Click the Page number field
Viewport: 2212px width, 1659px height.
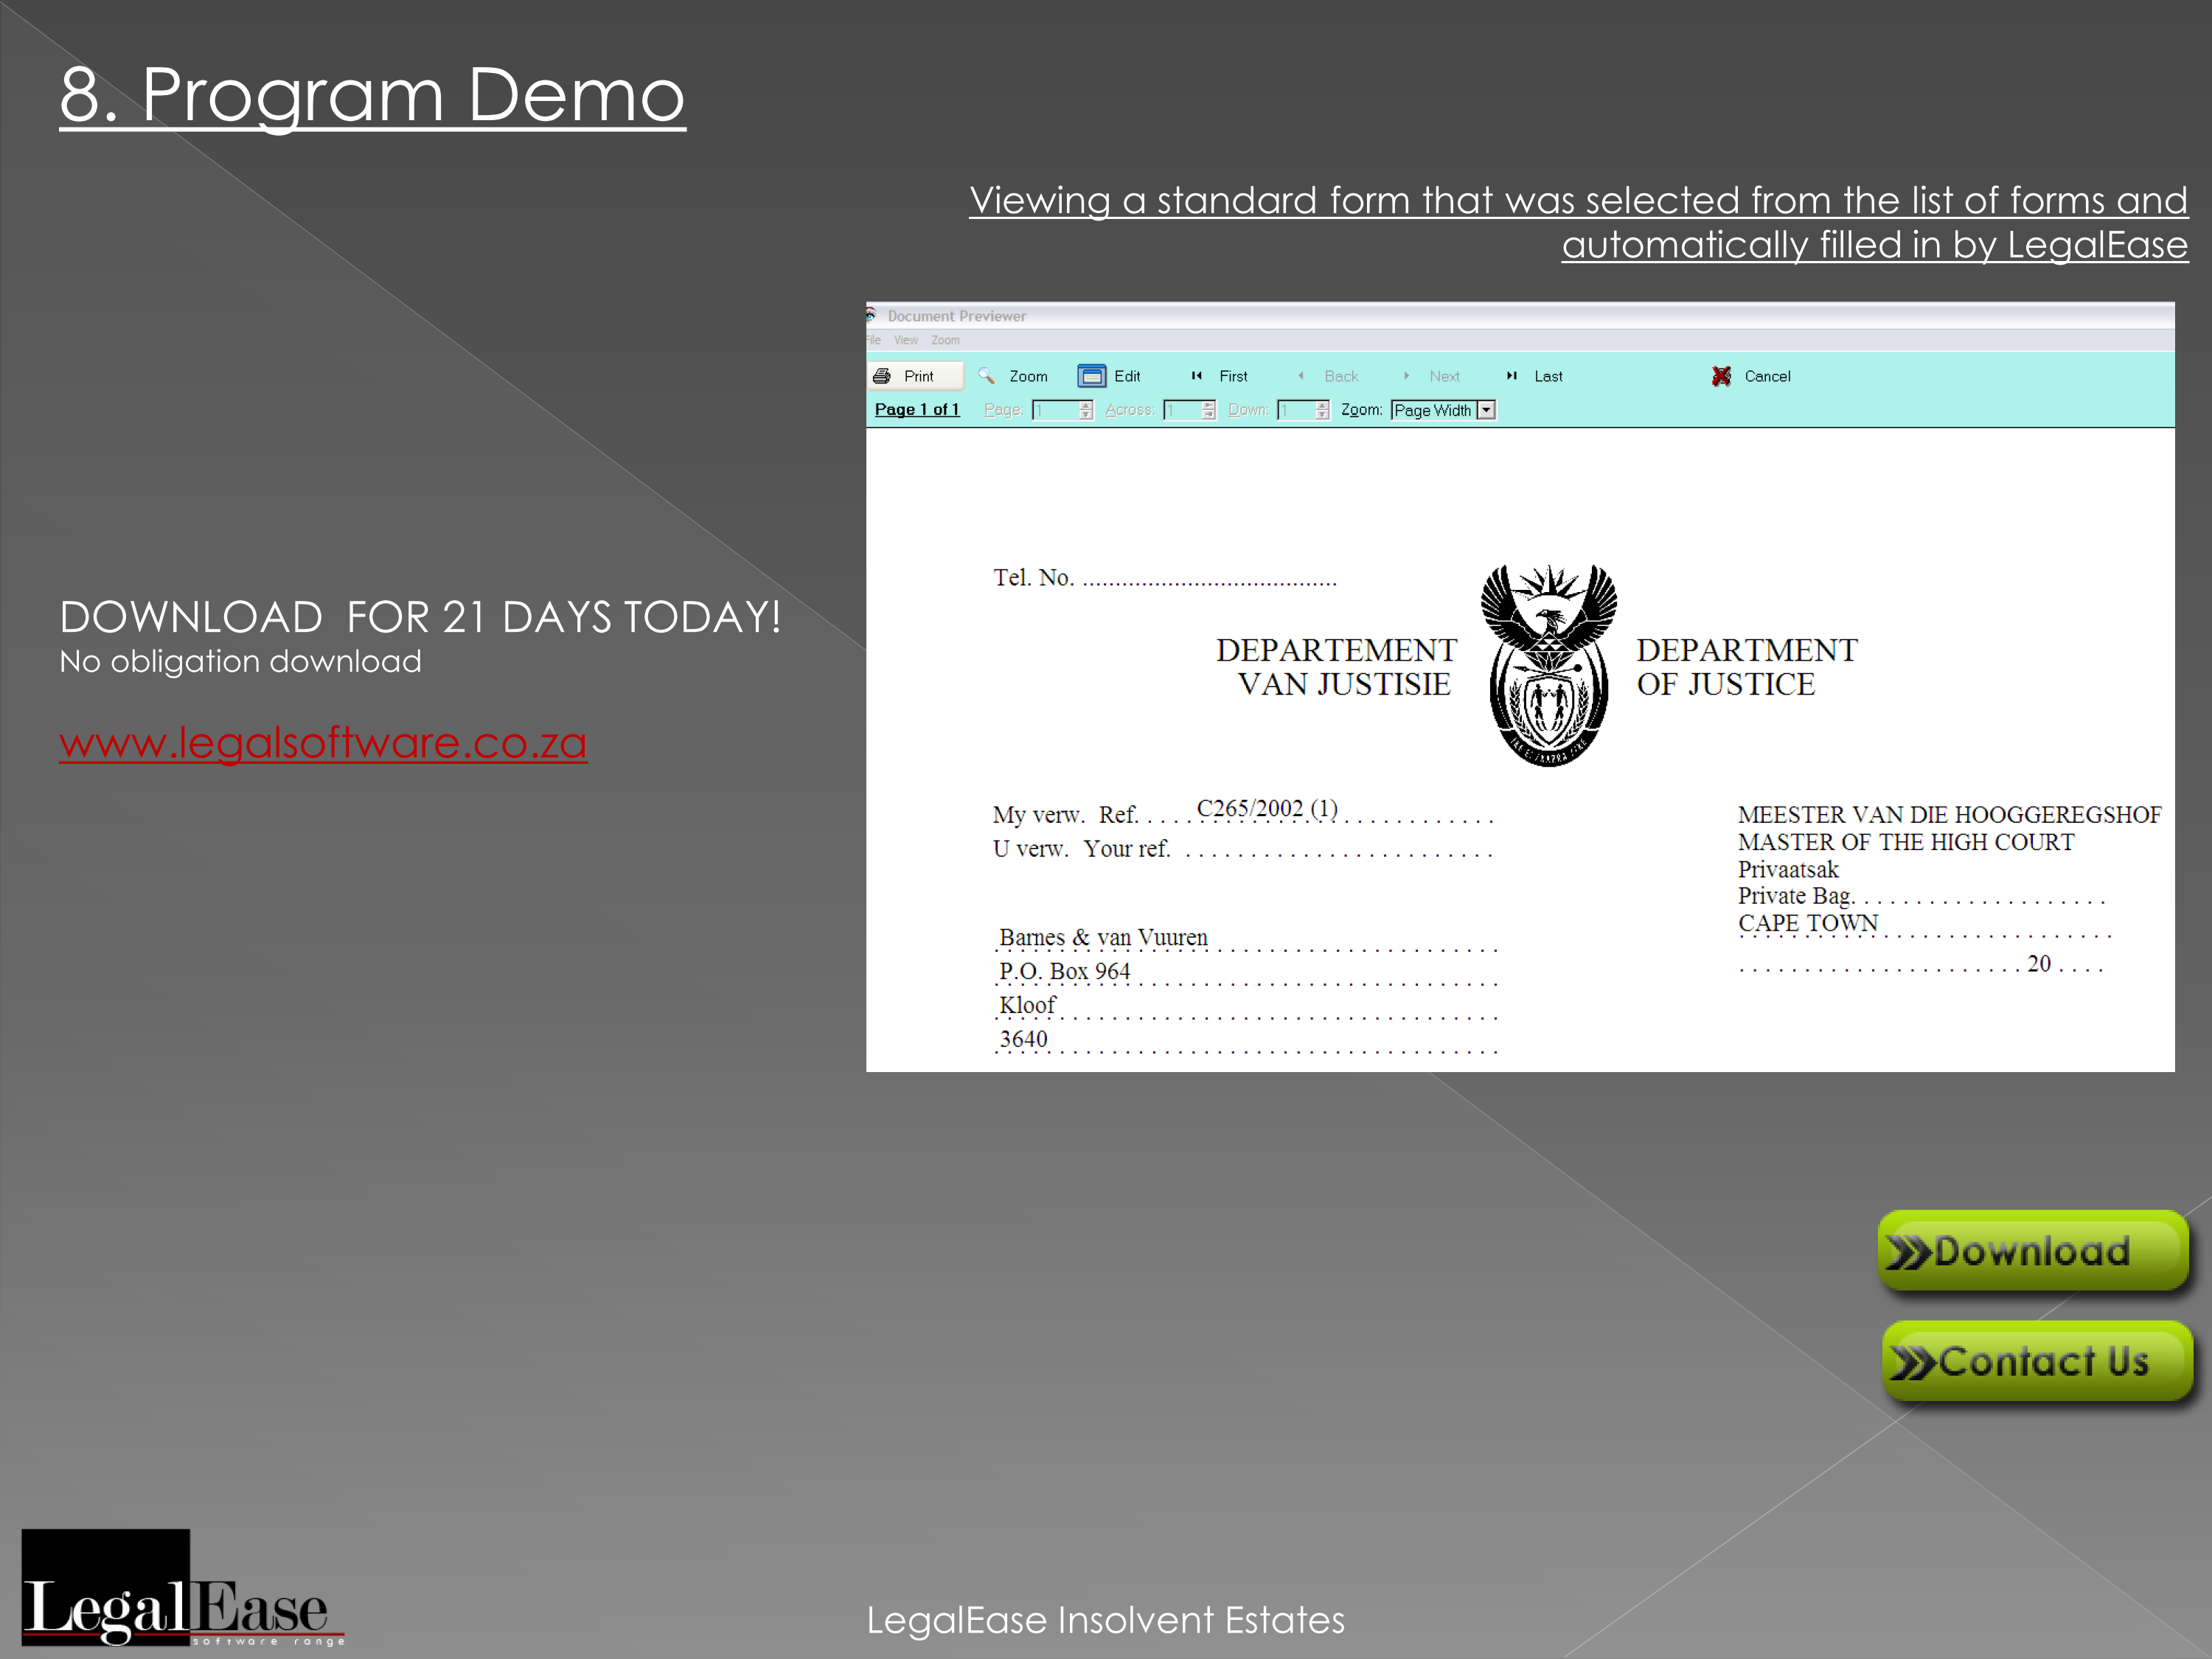click(x=1055, y=410)
